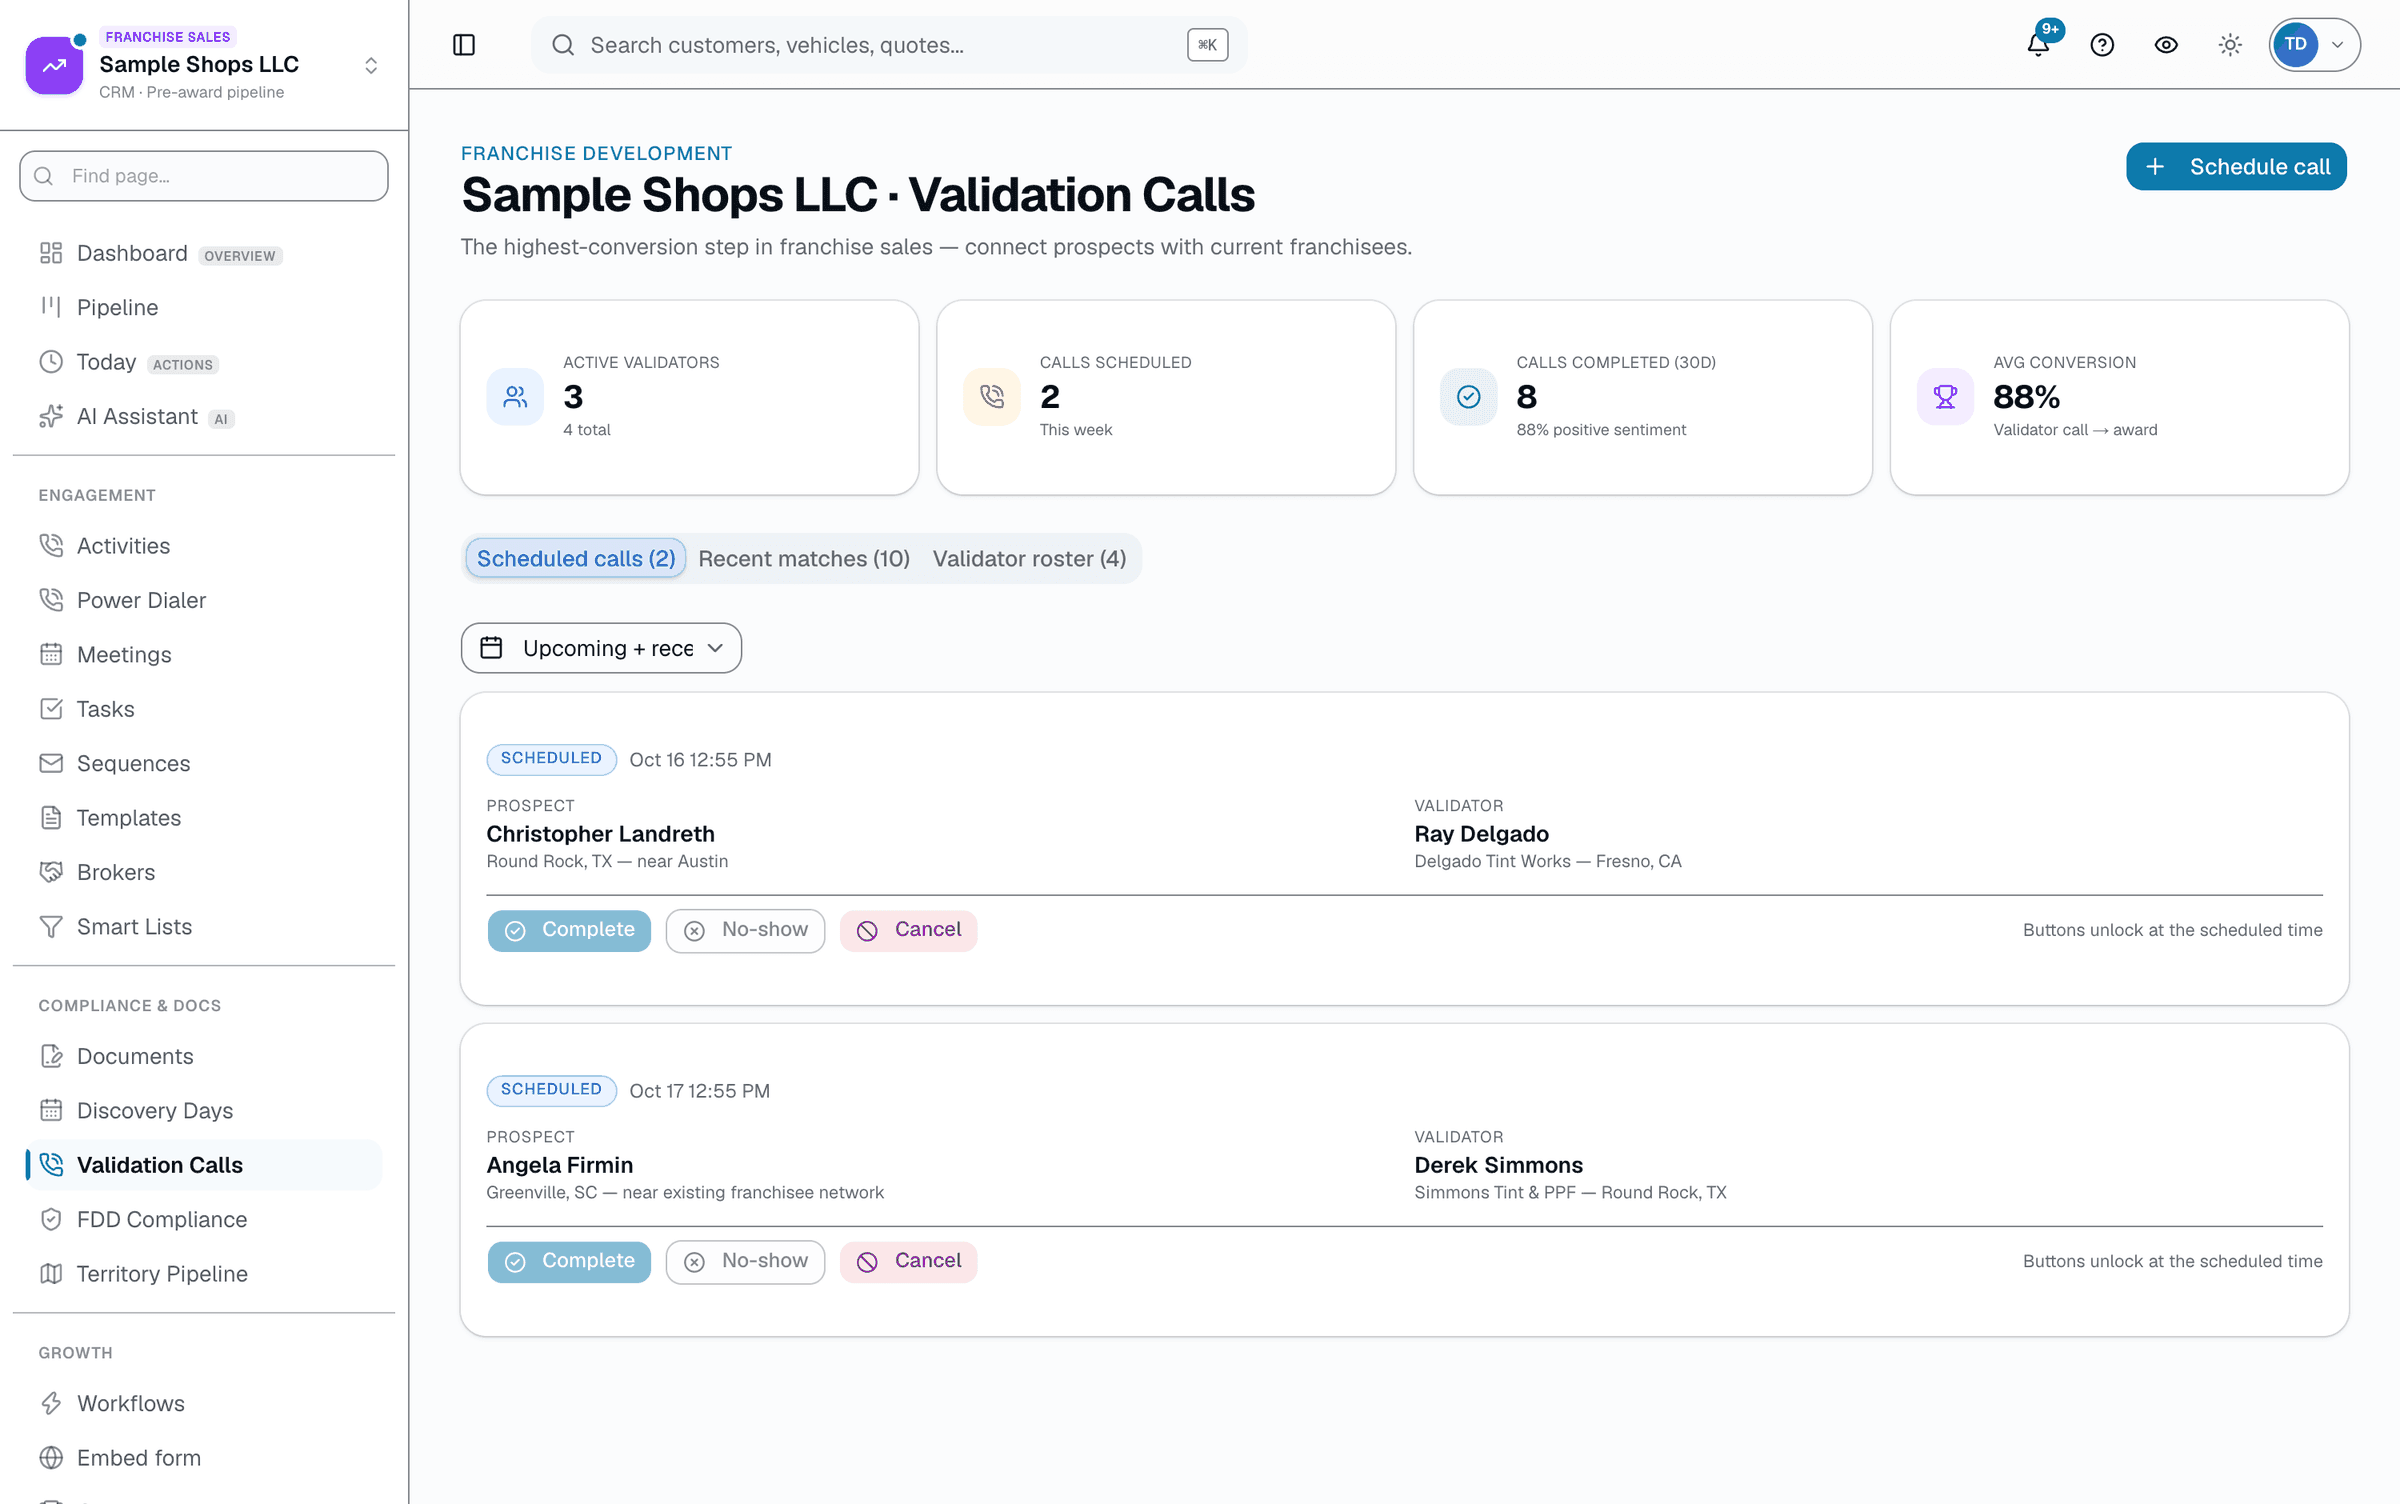Open Sequences envelope icon
This screenshot has height=1504, width=2400.
click(51, 763)
